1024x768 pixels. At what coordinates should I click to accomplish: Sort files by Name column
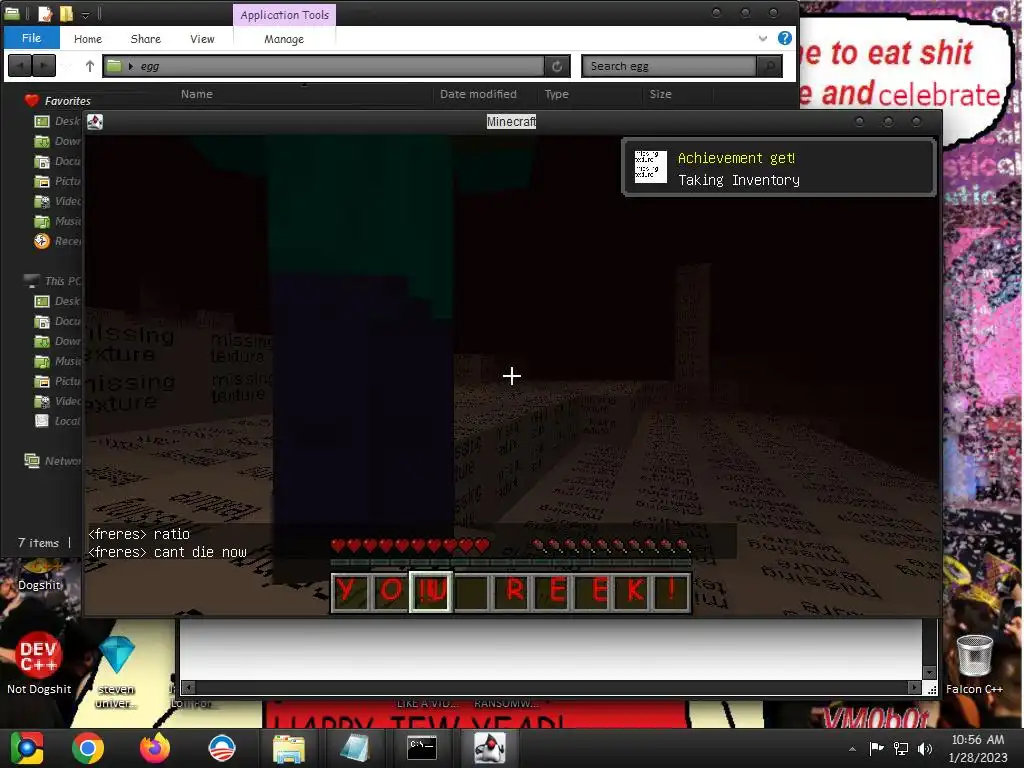pyautogui.click(x=197, y=94)
